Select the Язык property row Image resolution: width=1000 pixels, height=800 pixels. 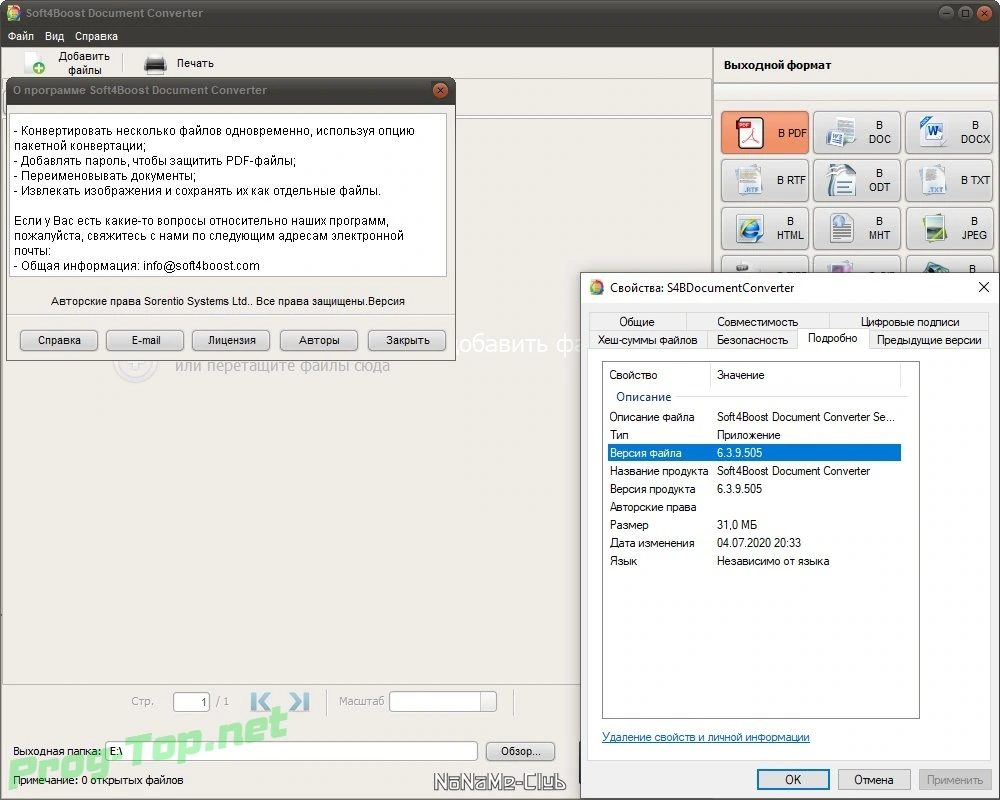(x=754, y=561)
